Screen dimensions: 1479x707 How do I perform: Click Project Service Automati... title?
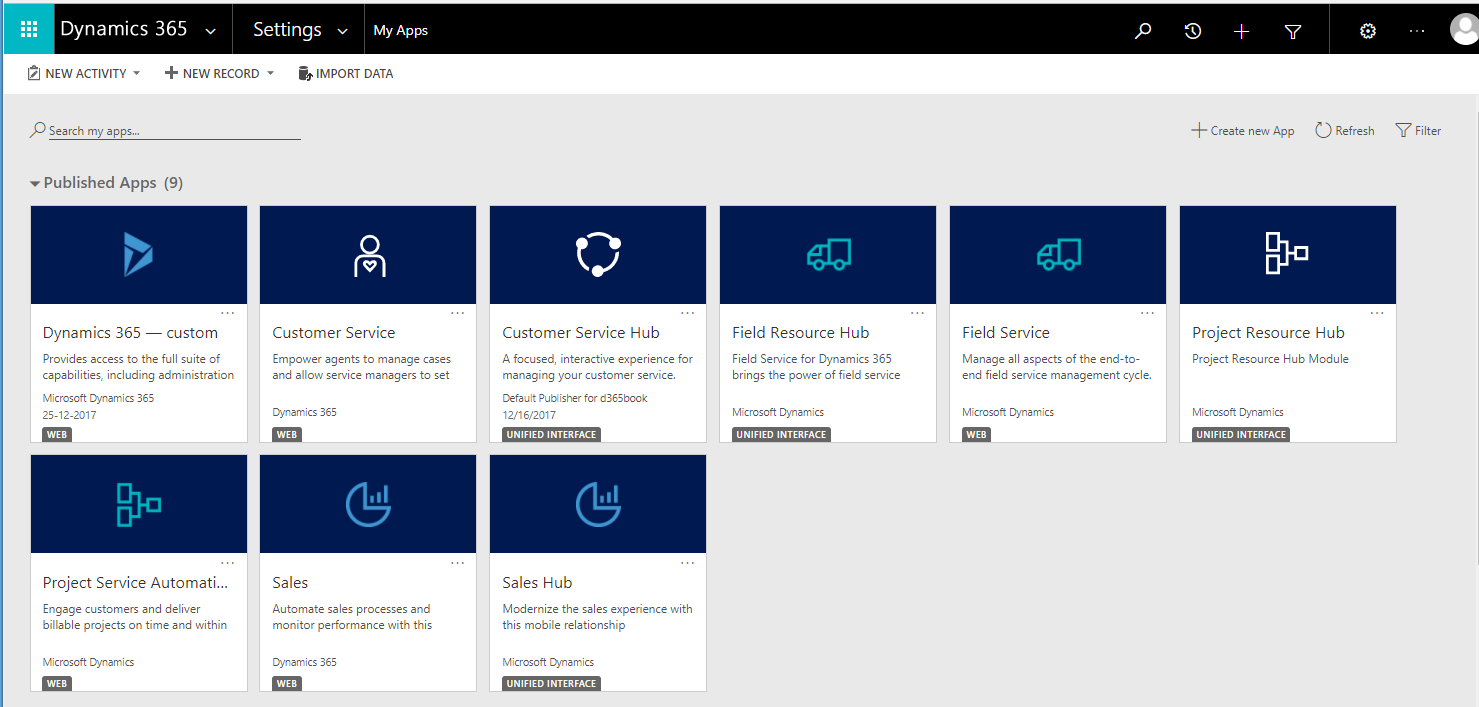(135, 583)
